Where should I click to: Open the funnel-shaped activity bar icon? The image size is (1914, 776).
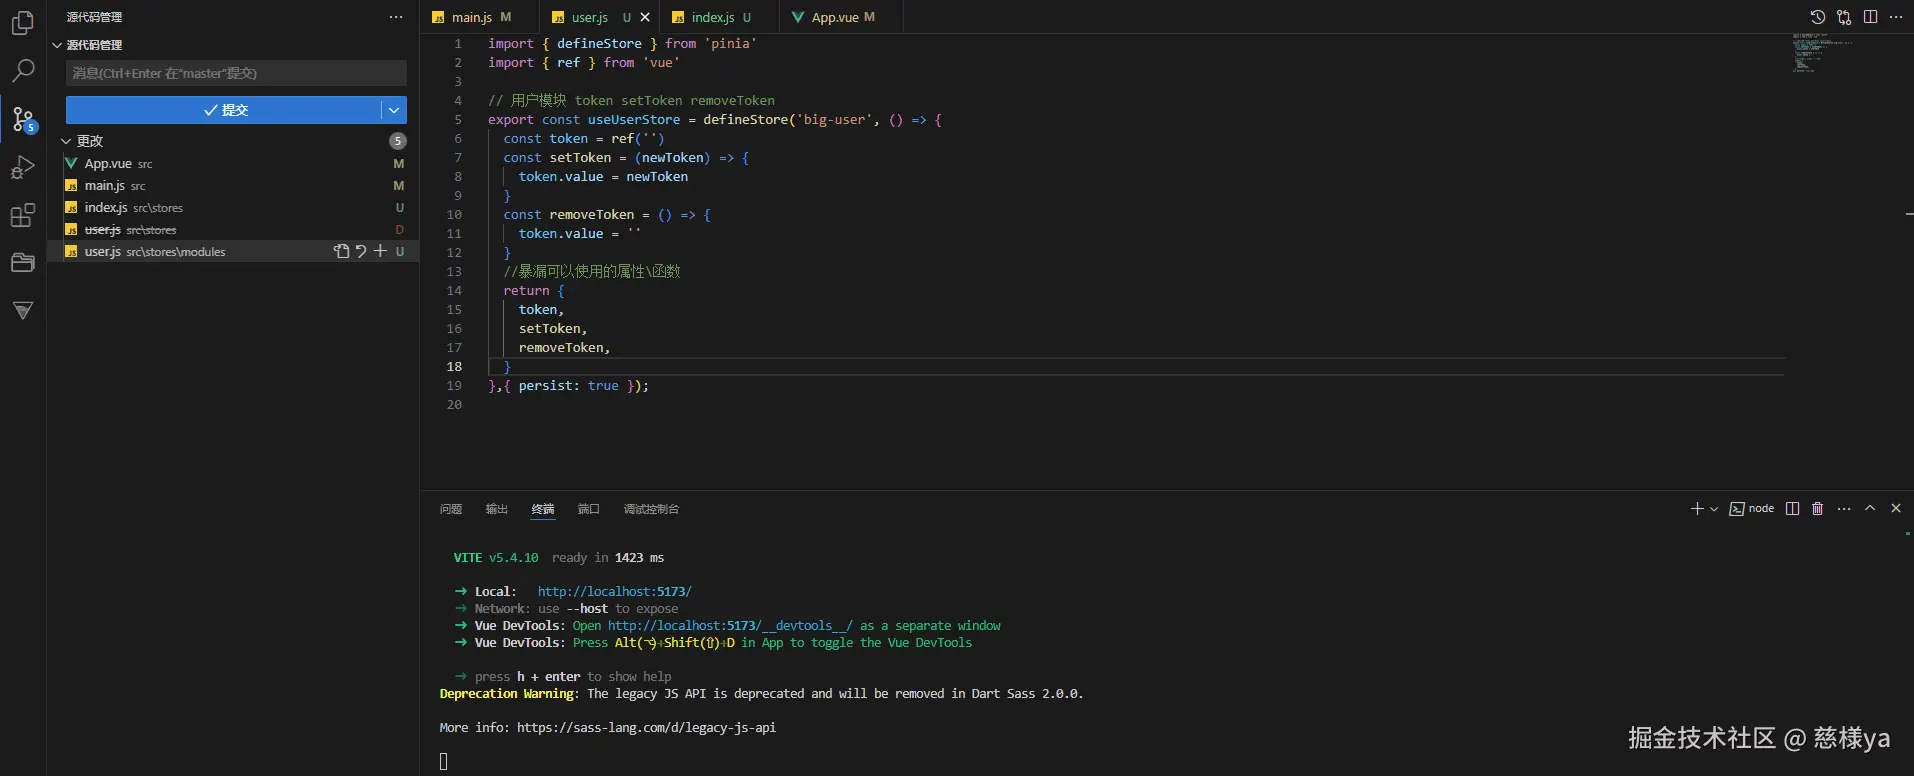pyautogui.click(x=22, y=311)
